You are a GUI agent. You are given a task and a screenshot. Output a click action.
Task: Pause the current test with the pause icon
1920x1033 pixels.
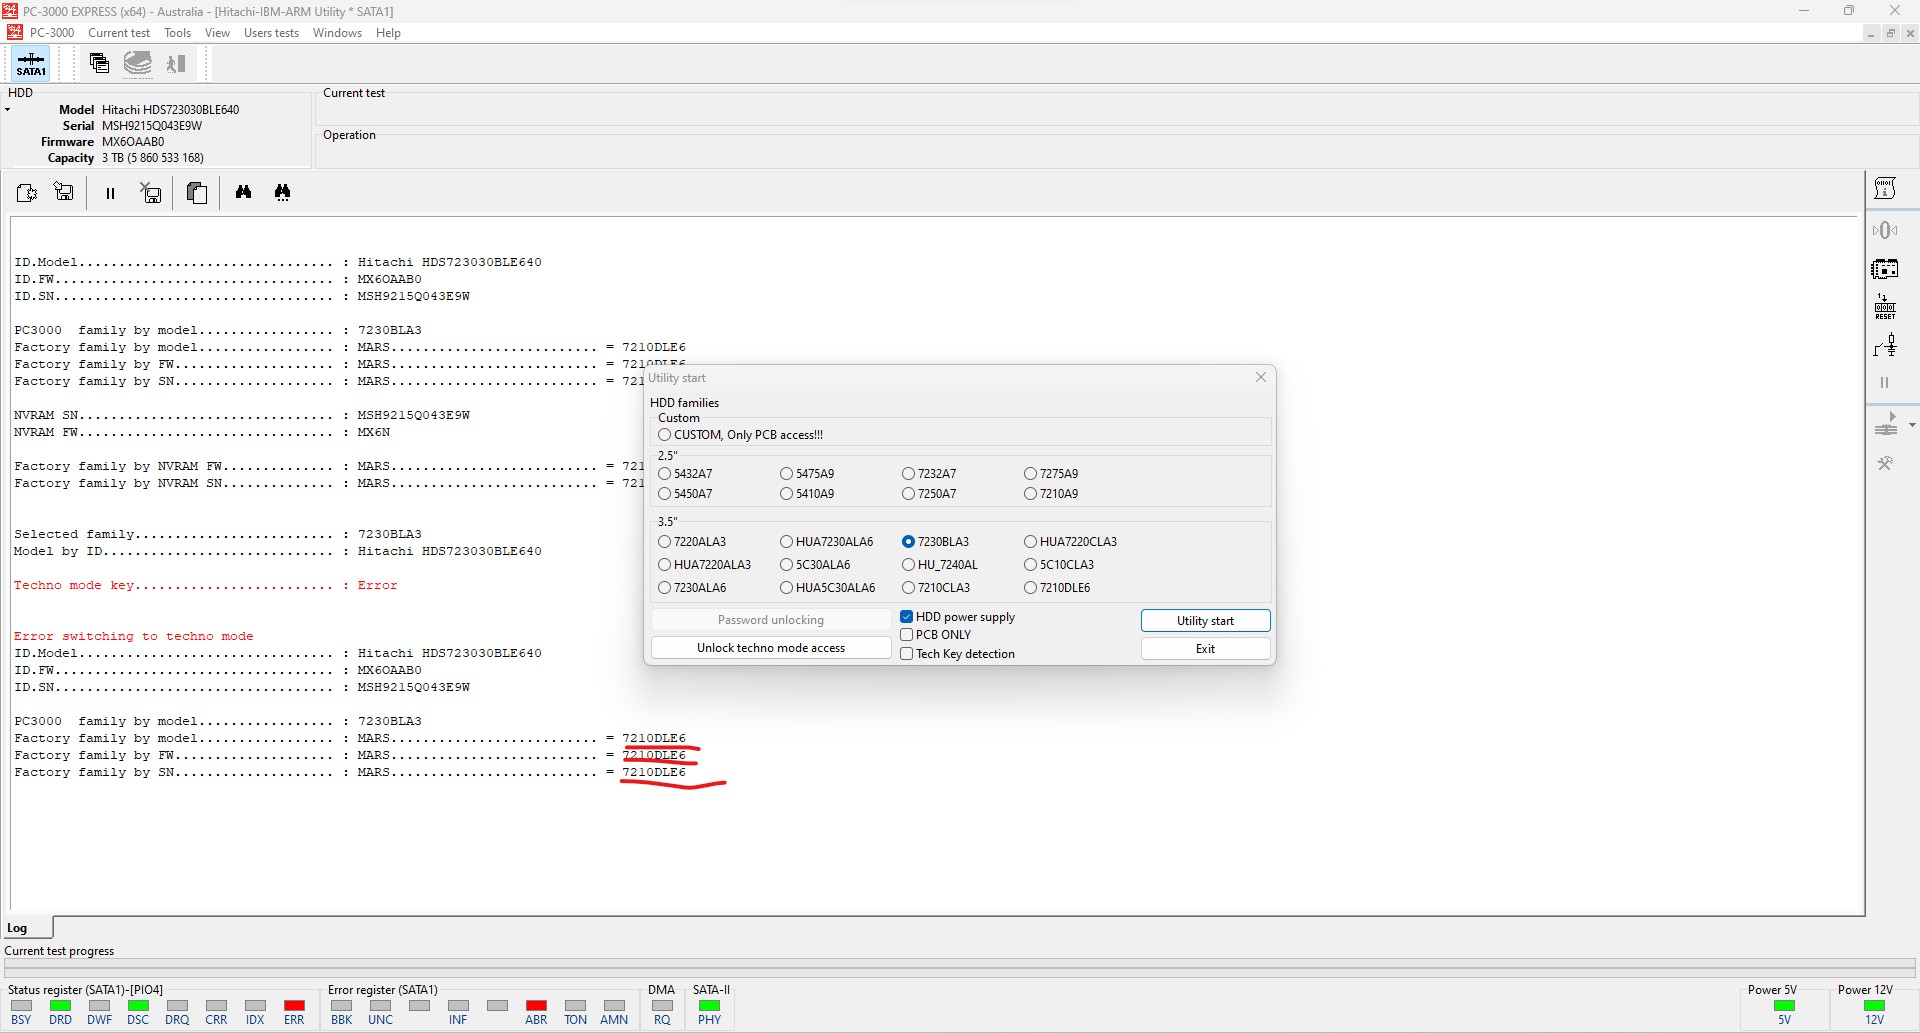pos(110,192)
